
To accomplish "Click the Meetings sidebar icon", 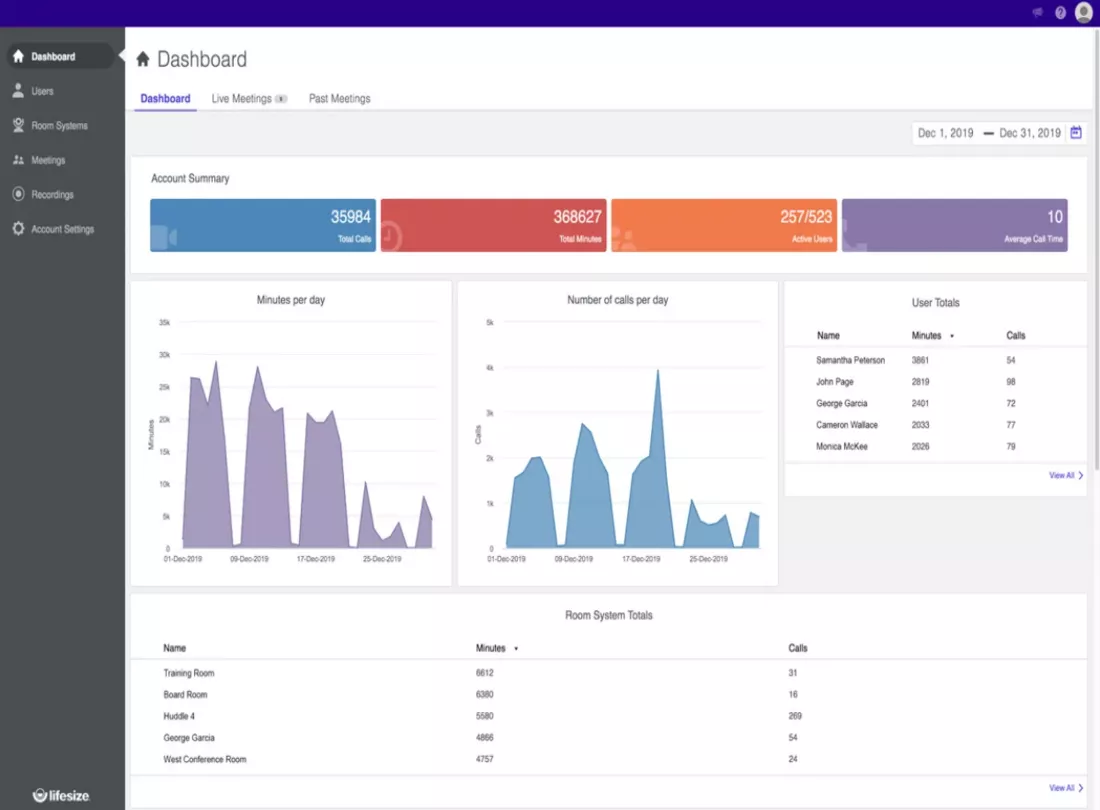I will pos(18,160).
